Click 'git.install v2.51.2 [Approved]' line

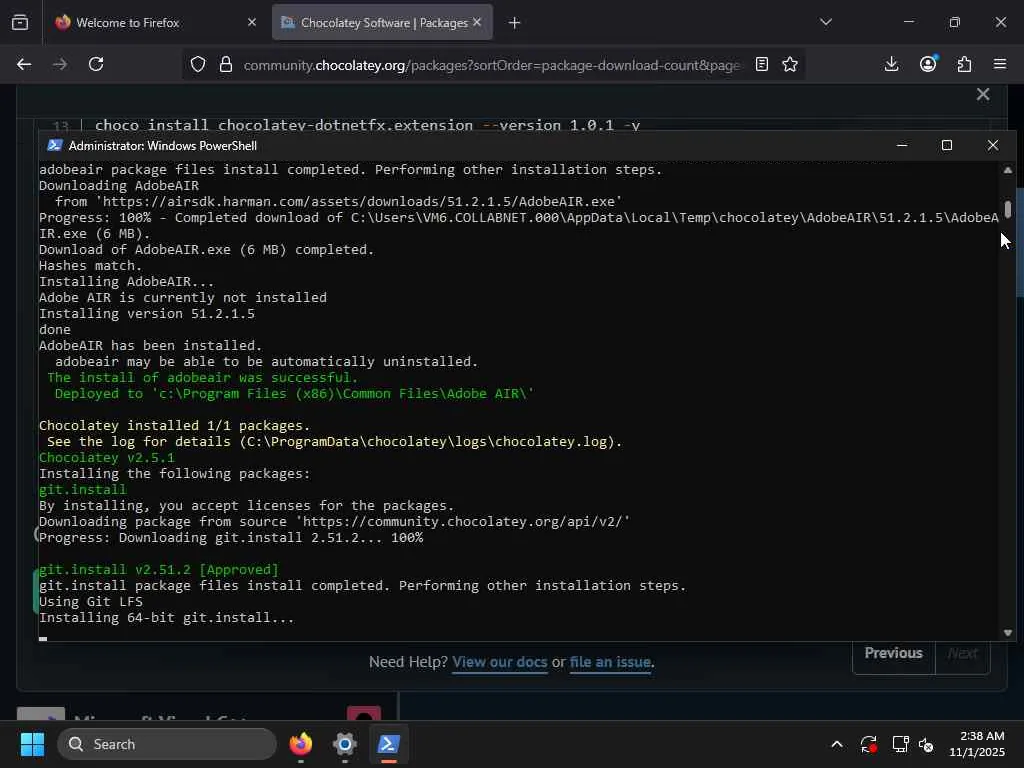(159, 569)
